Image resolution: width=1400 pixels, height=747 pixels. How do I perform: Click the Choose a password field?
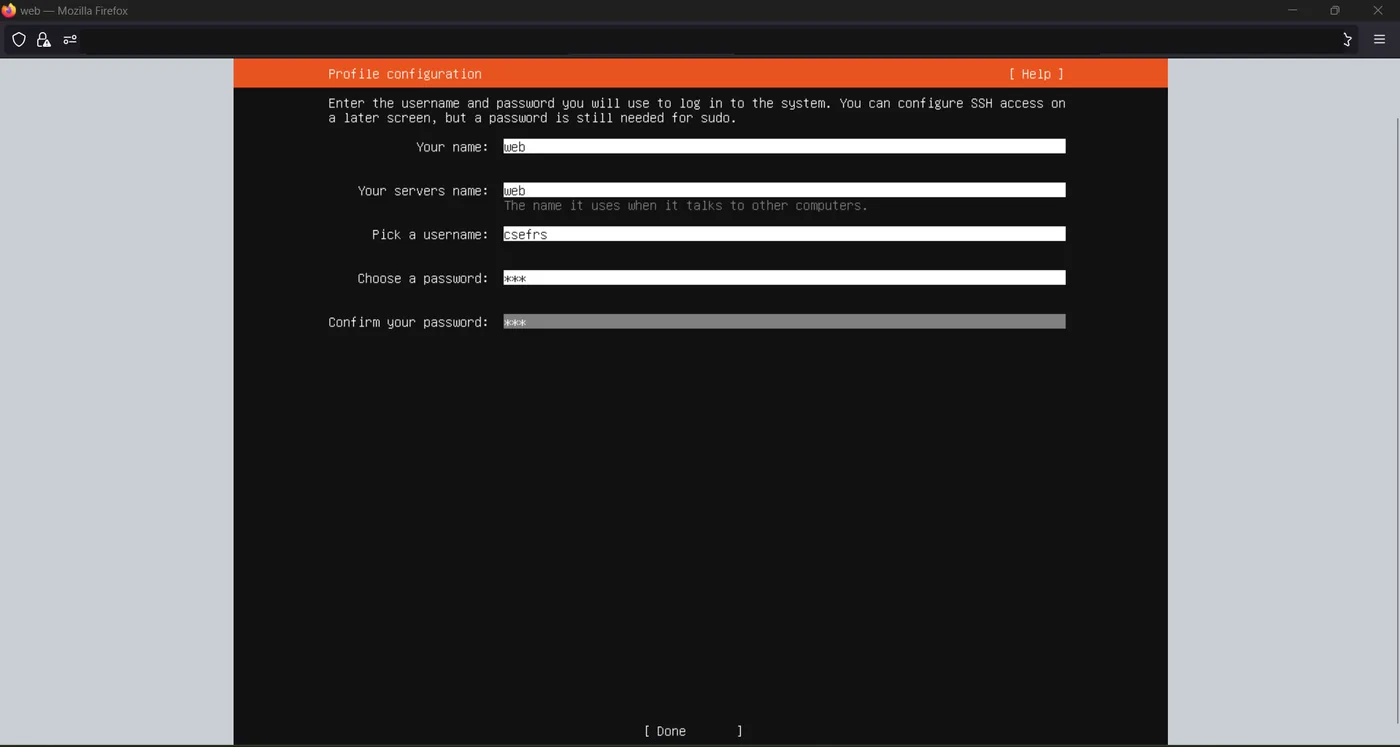point(784,278)
